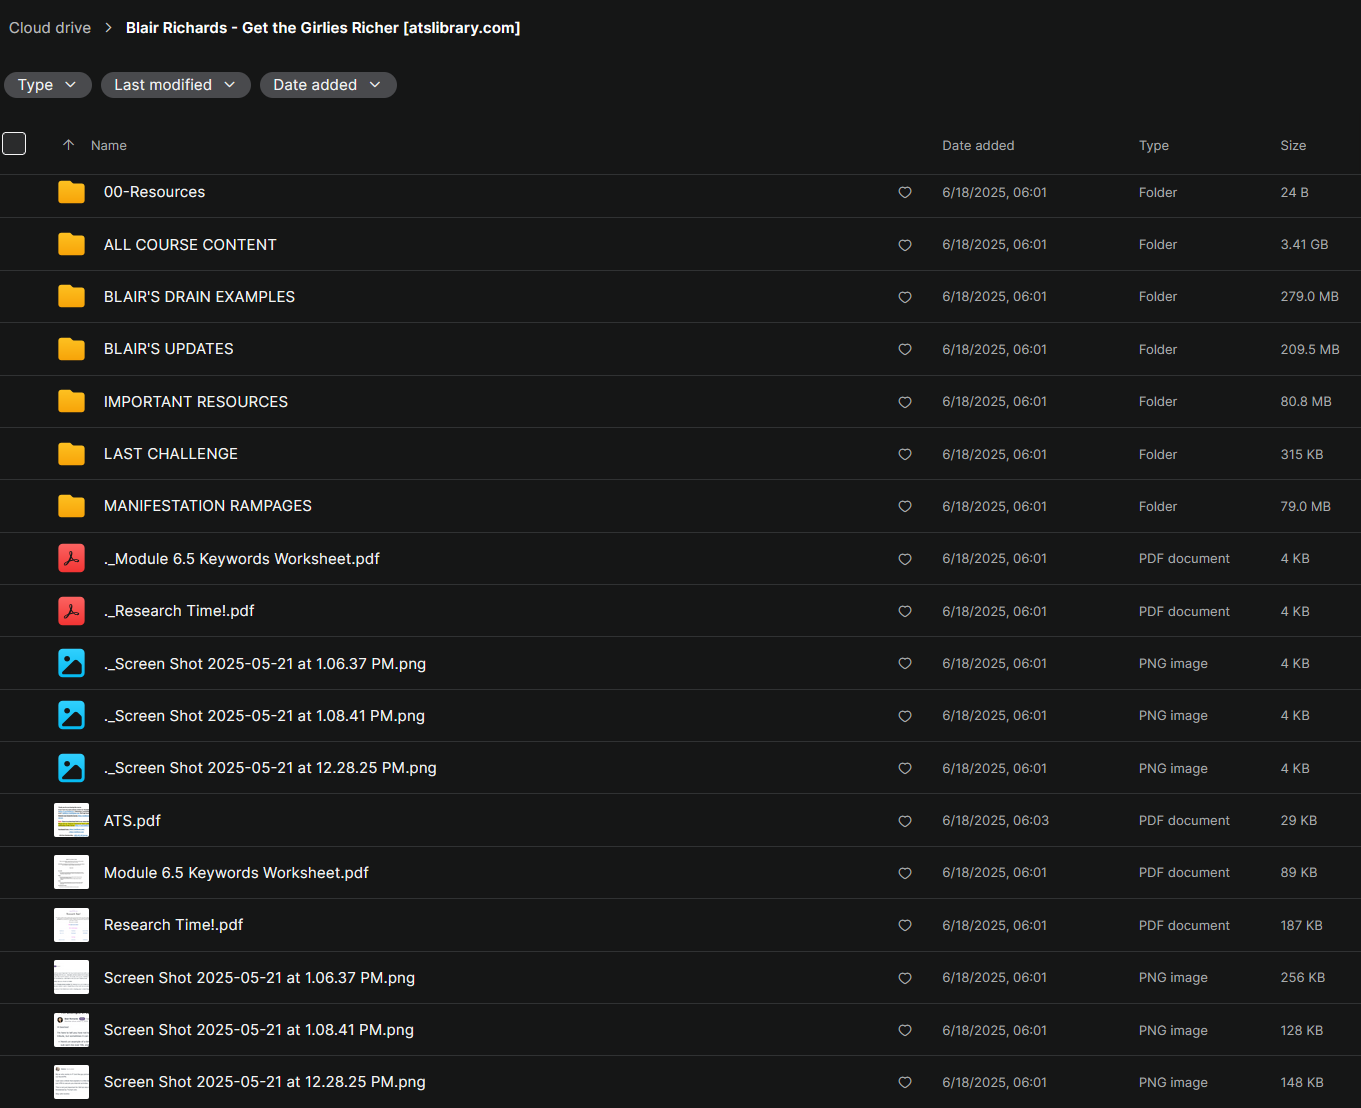Screen dimensions: 1361x1108
Task: Toggle favorite heart for IMPORTANT RESOURCES folder
Action: (x=905, y=402)
